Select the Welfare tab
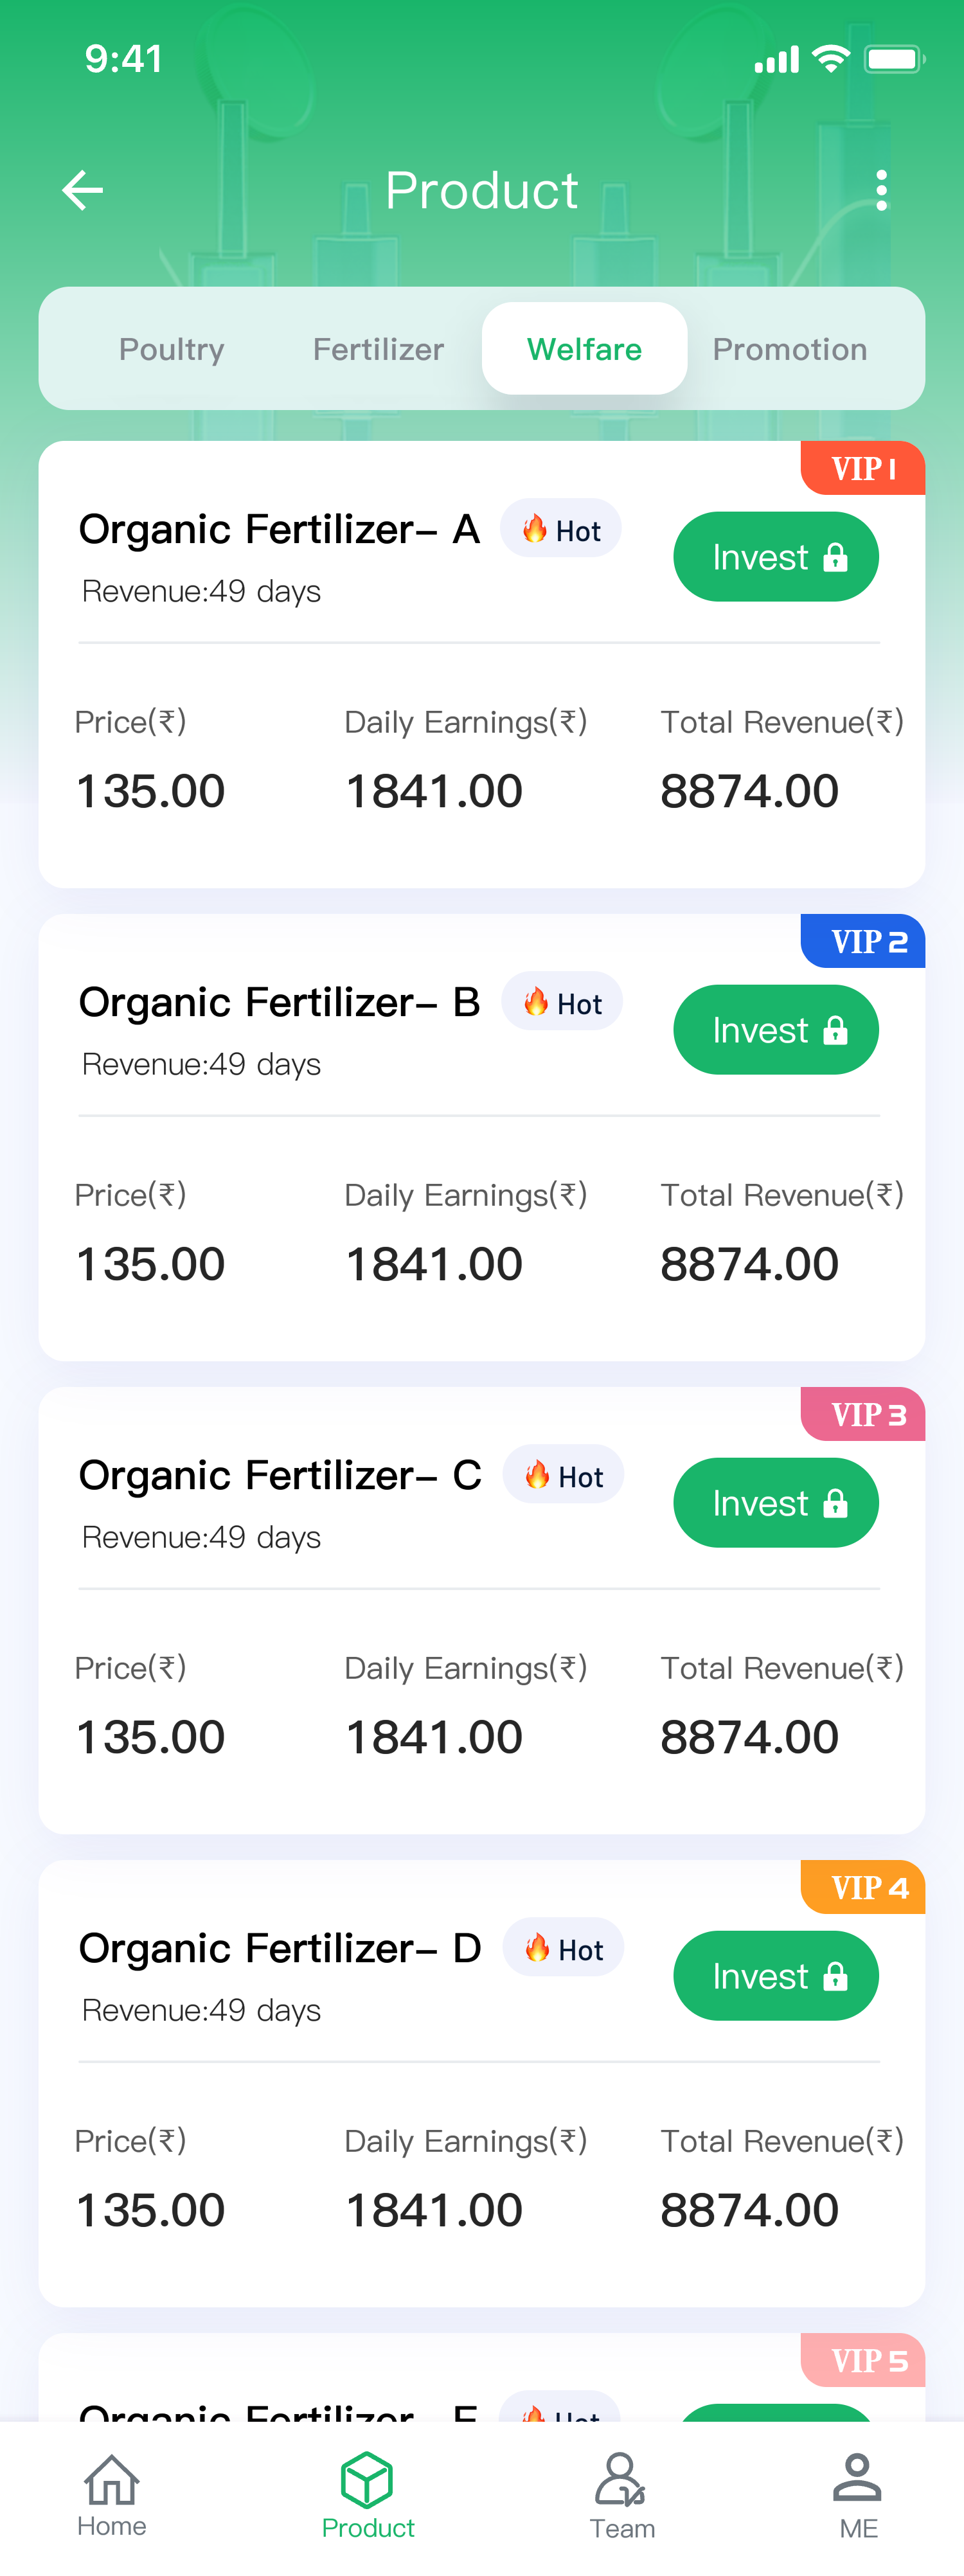This screenshot has height=2576, width=964. point(584,349)
